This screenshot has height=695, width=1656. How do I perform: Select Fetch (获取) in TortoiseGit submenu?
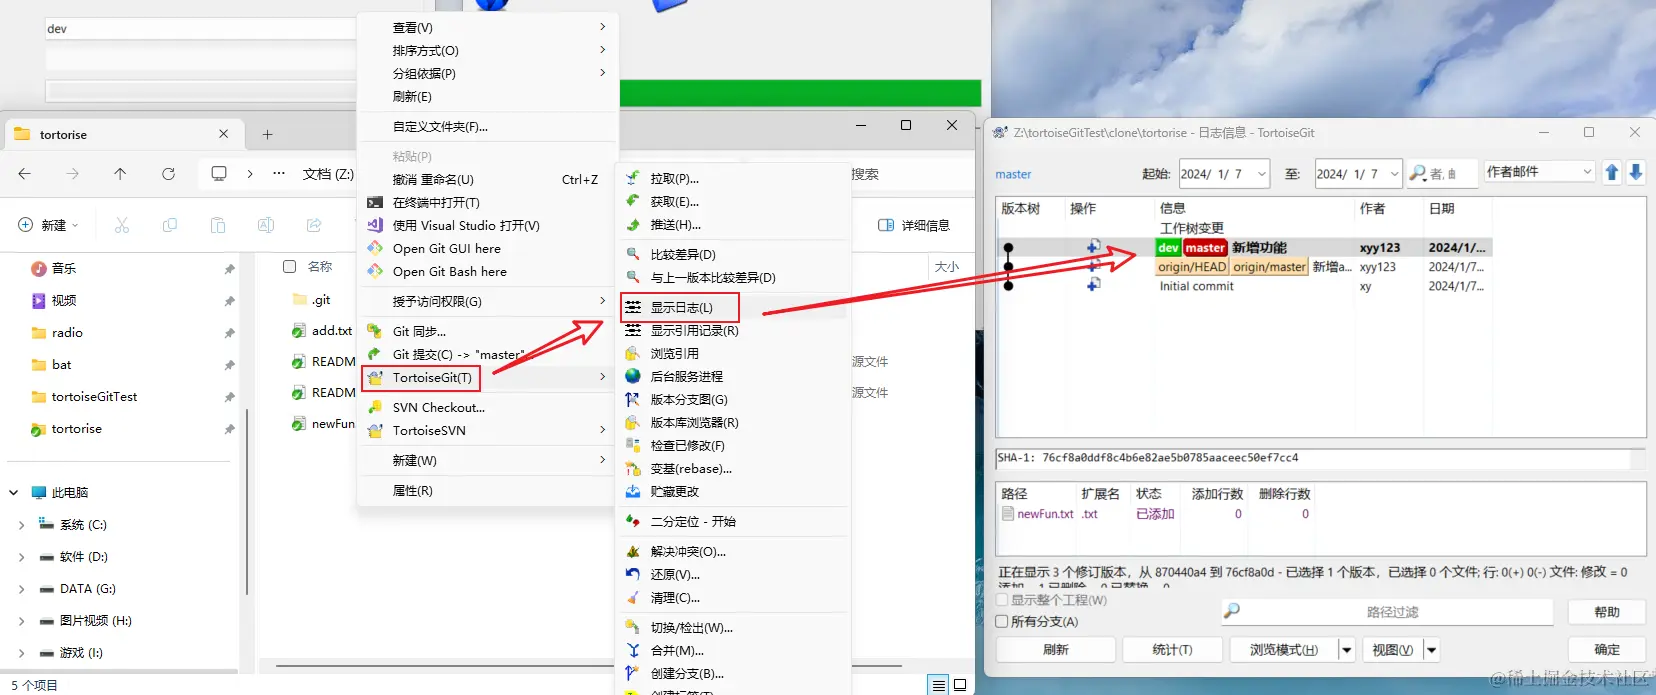(674, 202)
